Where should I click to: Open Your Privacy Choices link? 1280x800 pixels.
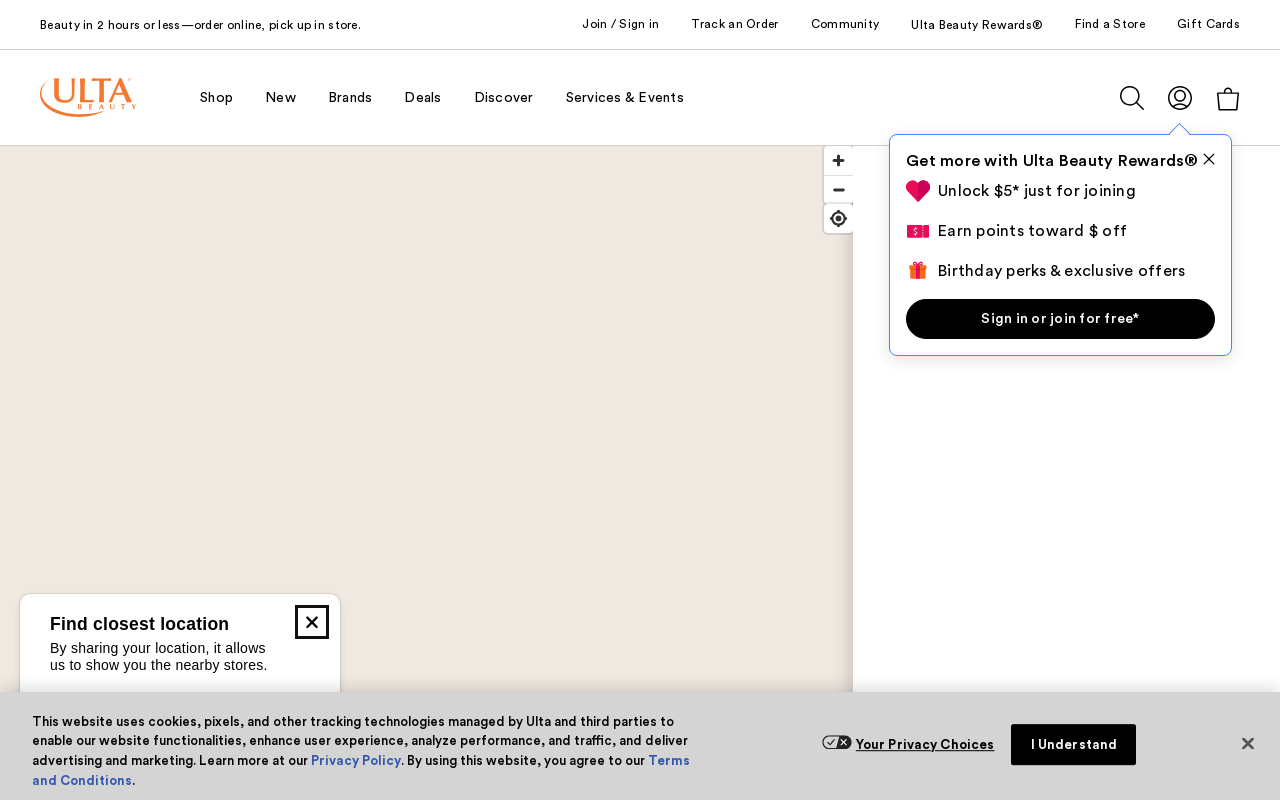(925, 744)
